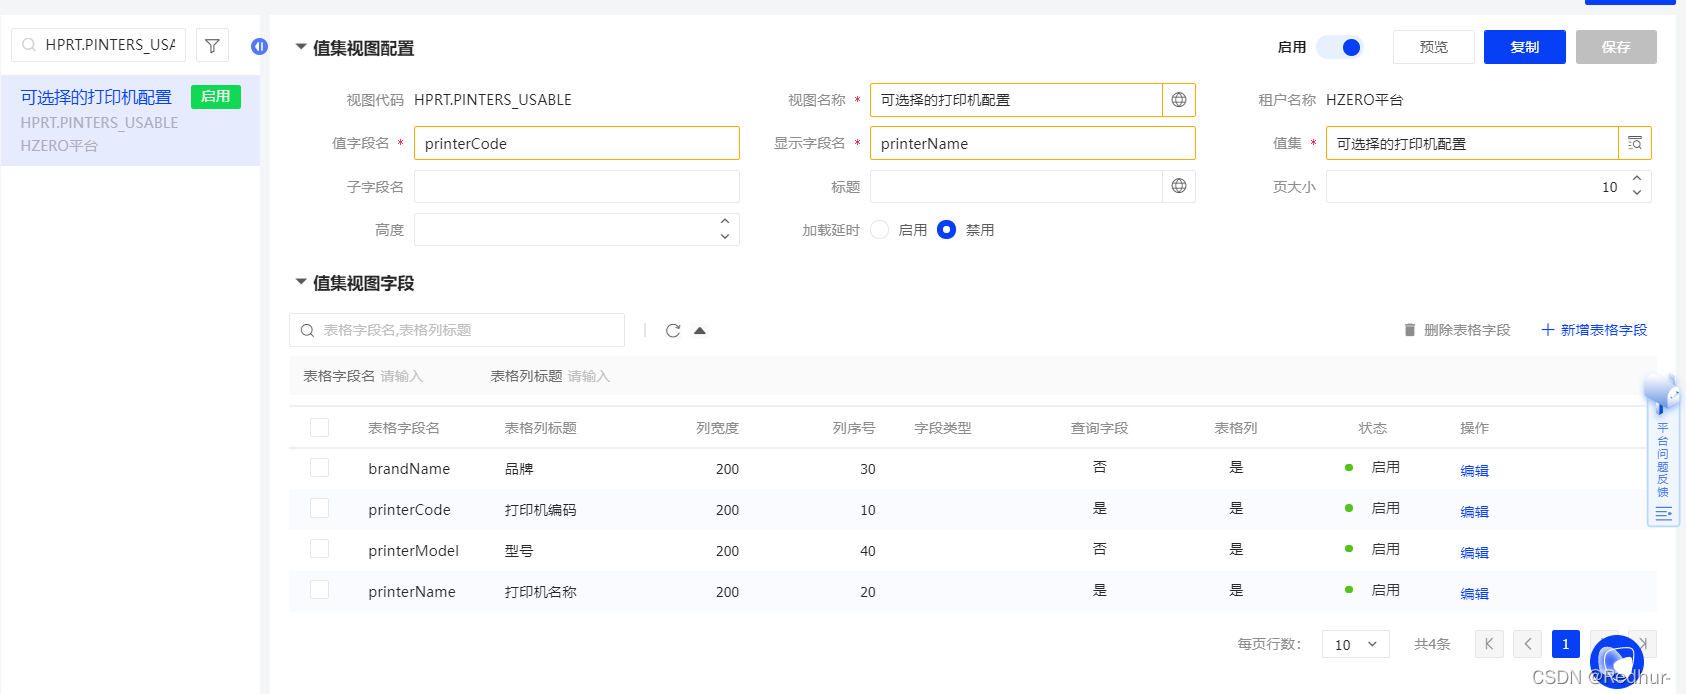Select 可选择的打印机配置 item in sidebar list
The height and width of the screenshot is (694, 1686).
pos(130,120)
